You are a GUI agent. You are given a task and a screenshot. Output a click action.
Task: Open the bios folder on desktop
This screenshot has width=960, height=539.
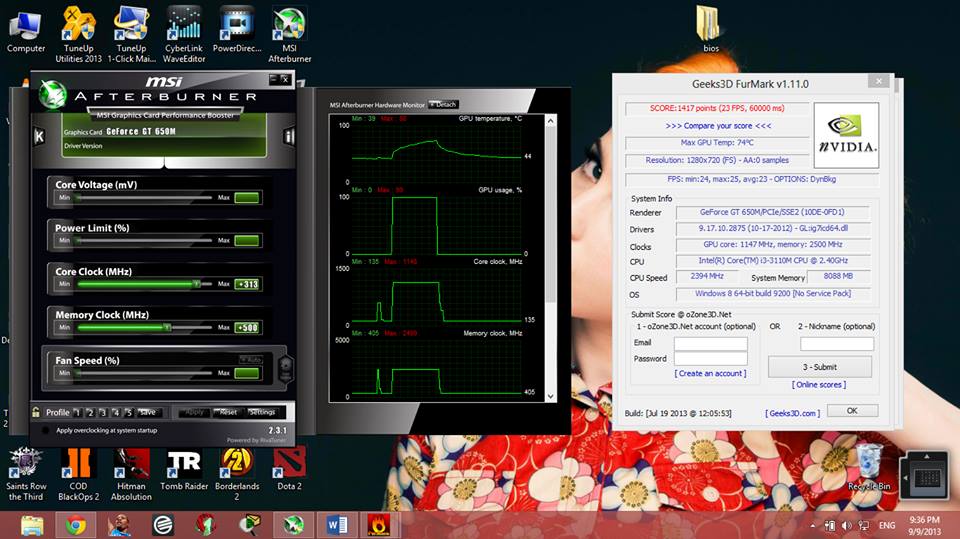click(x=711, y=29)
